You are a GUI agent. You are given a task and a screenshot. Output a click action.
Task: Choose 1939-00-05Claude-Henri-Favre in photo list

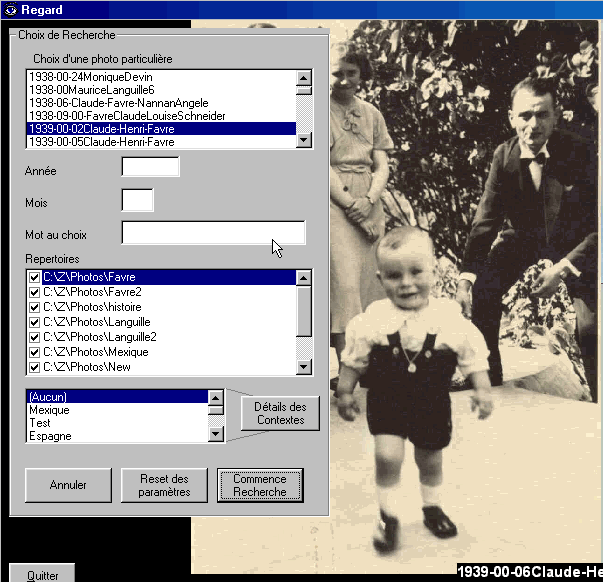click(x=101, y=142)
